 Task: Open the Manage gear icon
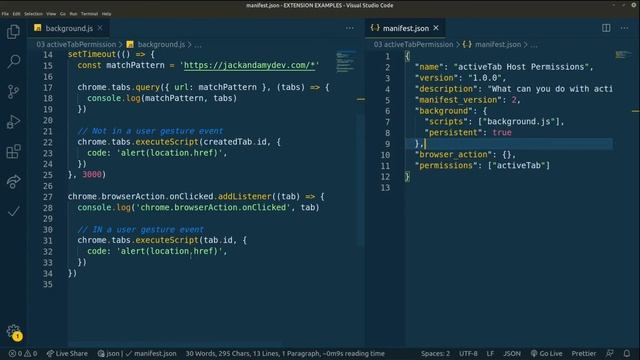tap(13, 331)
